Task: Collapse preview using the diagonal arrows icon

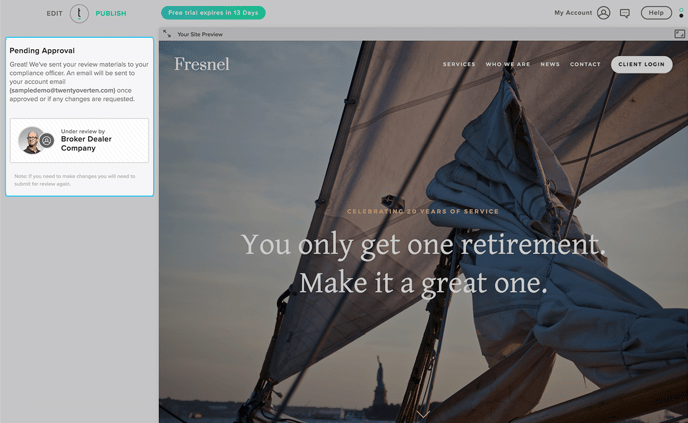Action: 167,34
